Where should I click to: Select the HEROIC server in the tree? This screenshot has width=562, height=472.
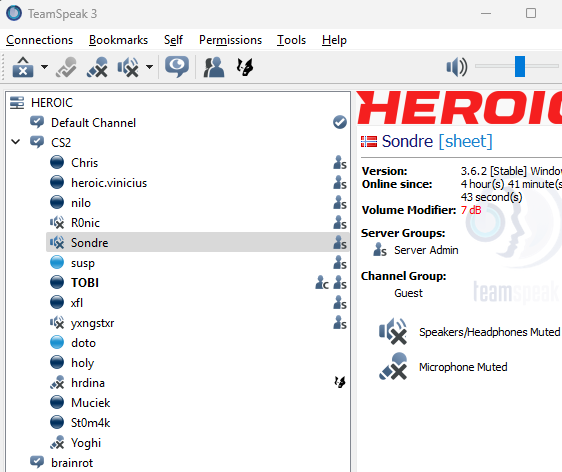tap(52, 103)
